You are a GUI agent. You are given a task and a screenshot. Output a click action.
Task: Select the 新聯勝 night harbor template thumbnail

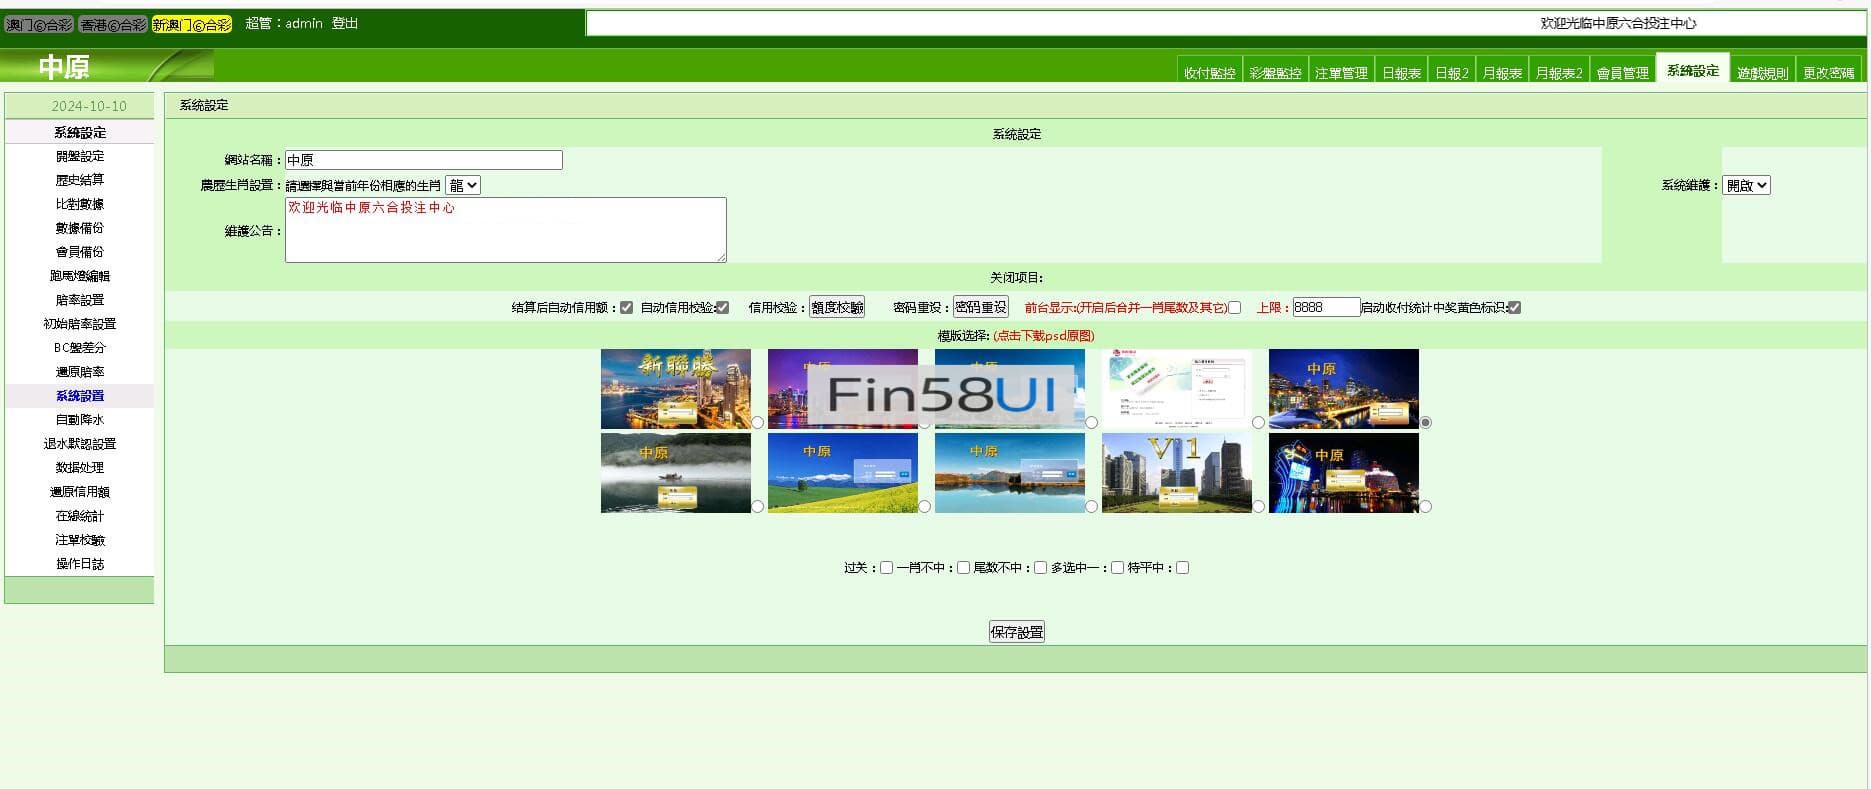pyautogui.click(x=675, y=389)
